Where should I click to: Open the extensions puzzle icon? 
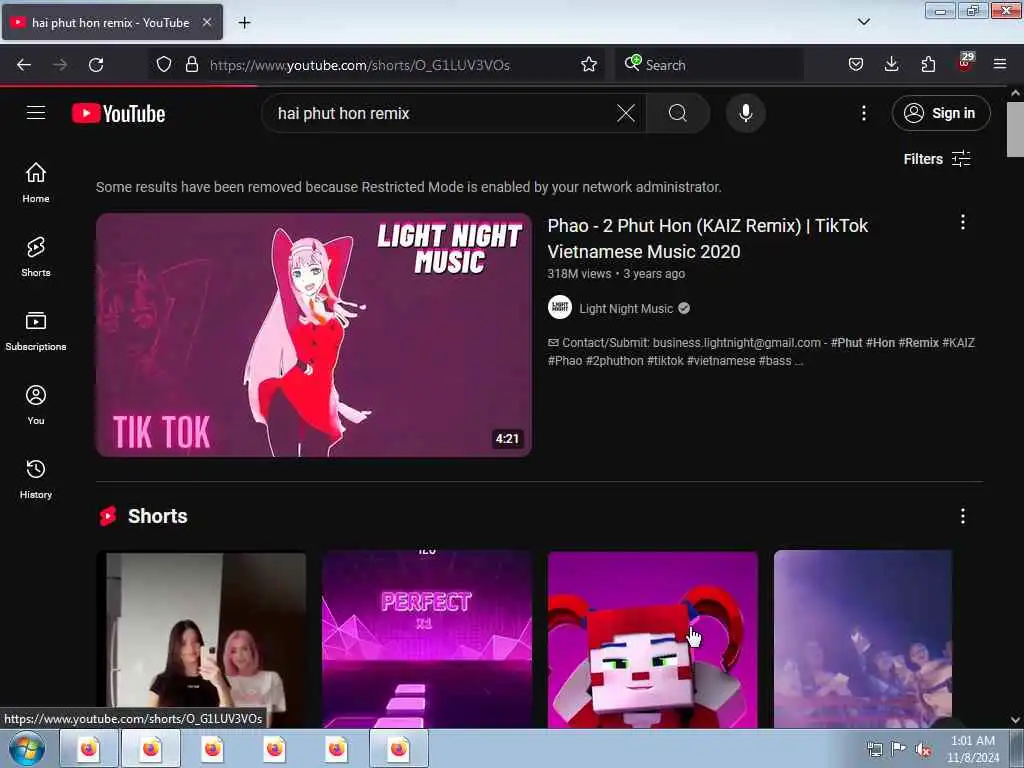point(928,64)
